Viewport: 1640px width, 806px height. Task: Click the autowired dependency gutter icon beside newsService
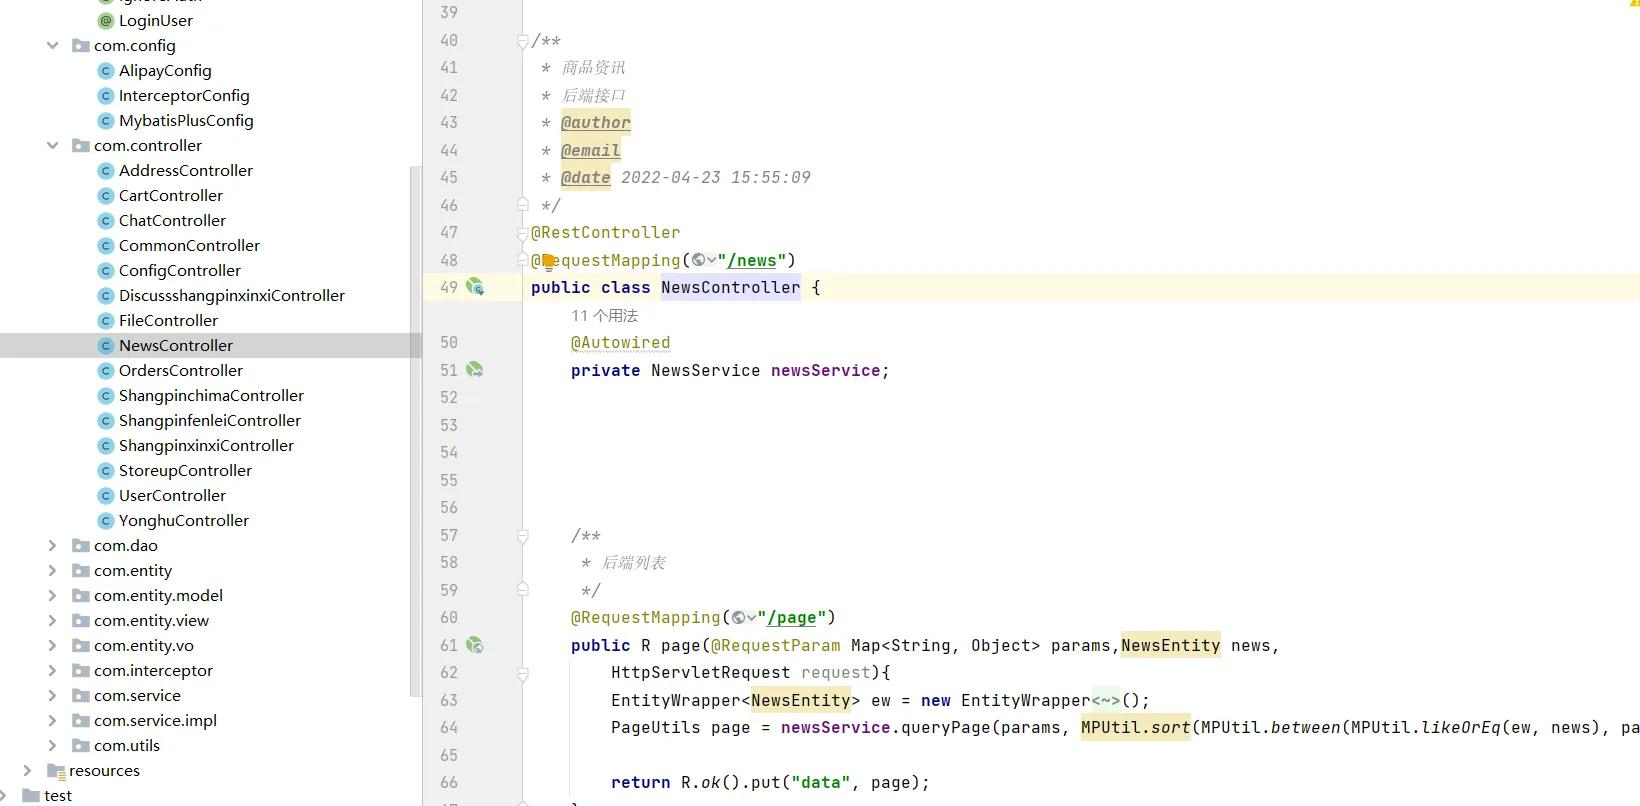tap(475, 370)
